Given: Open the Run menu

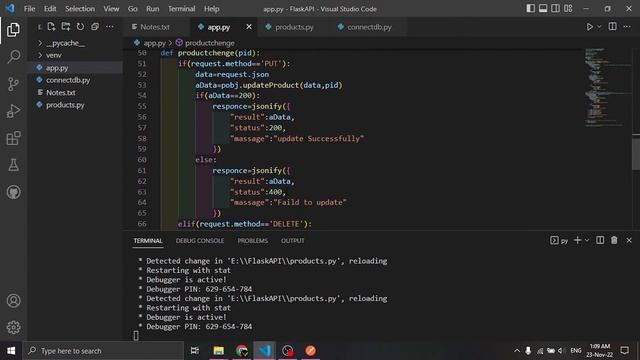Looking at the screenshot, I should click(x=153, y=9).
